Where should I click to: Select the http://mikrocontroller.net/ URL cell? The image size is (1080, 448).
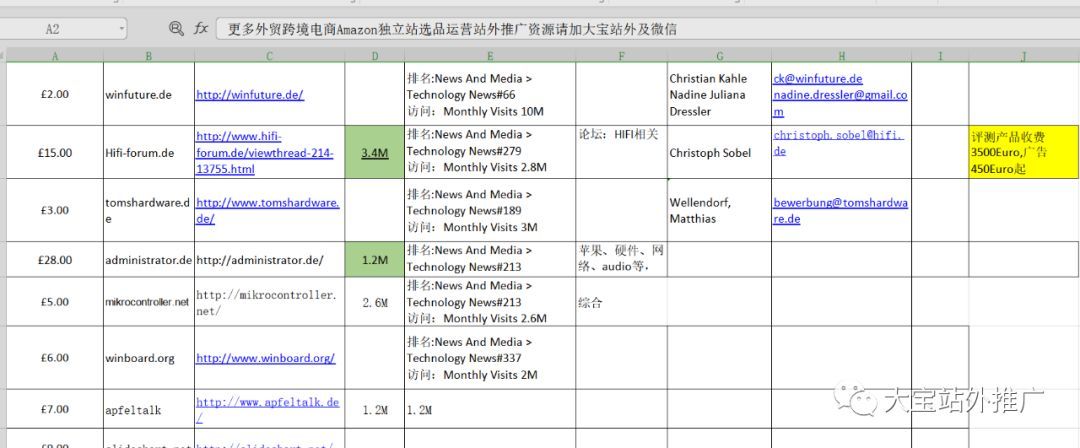click(x=269, y=302)
